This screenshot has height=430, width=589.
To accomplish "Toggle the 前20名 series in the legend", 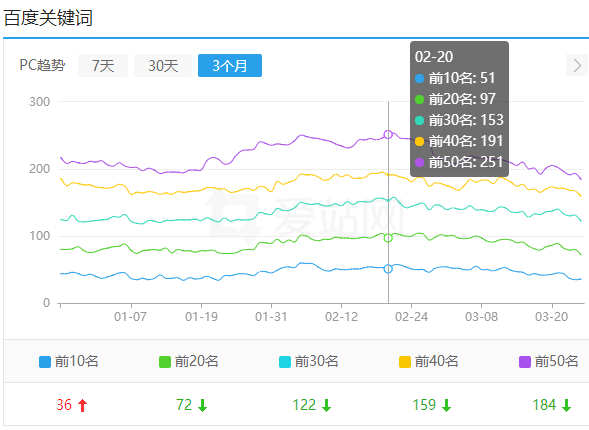I will (x=189, y=361).
